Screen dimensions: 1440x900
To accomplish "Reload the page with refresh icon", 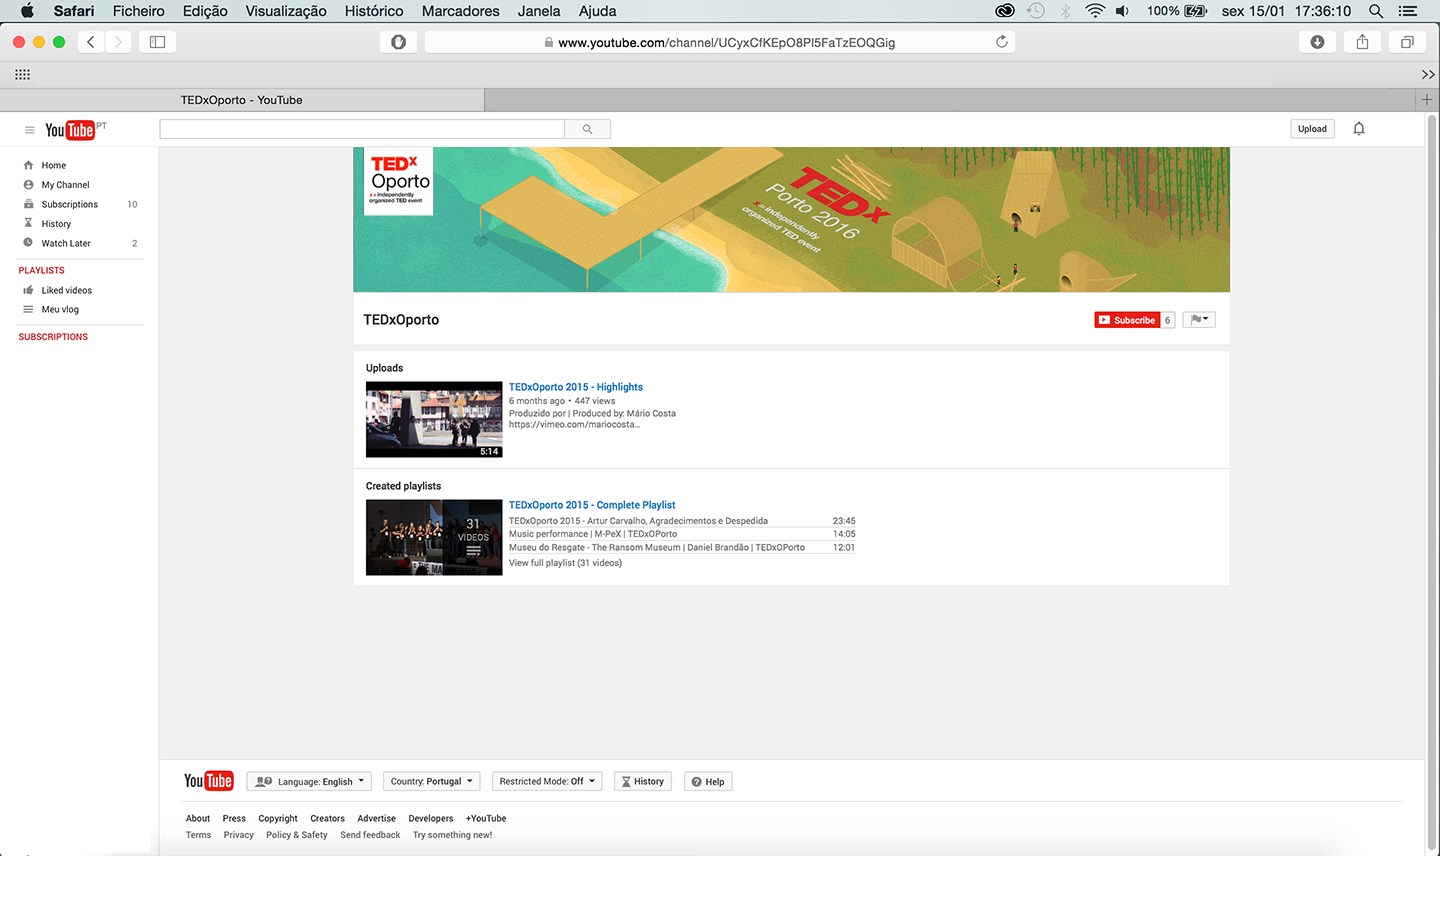I will tap(1001, 42).
